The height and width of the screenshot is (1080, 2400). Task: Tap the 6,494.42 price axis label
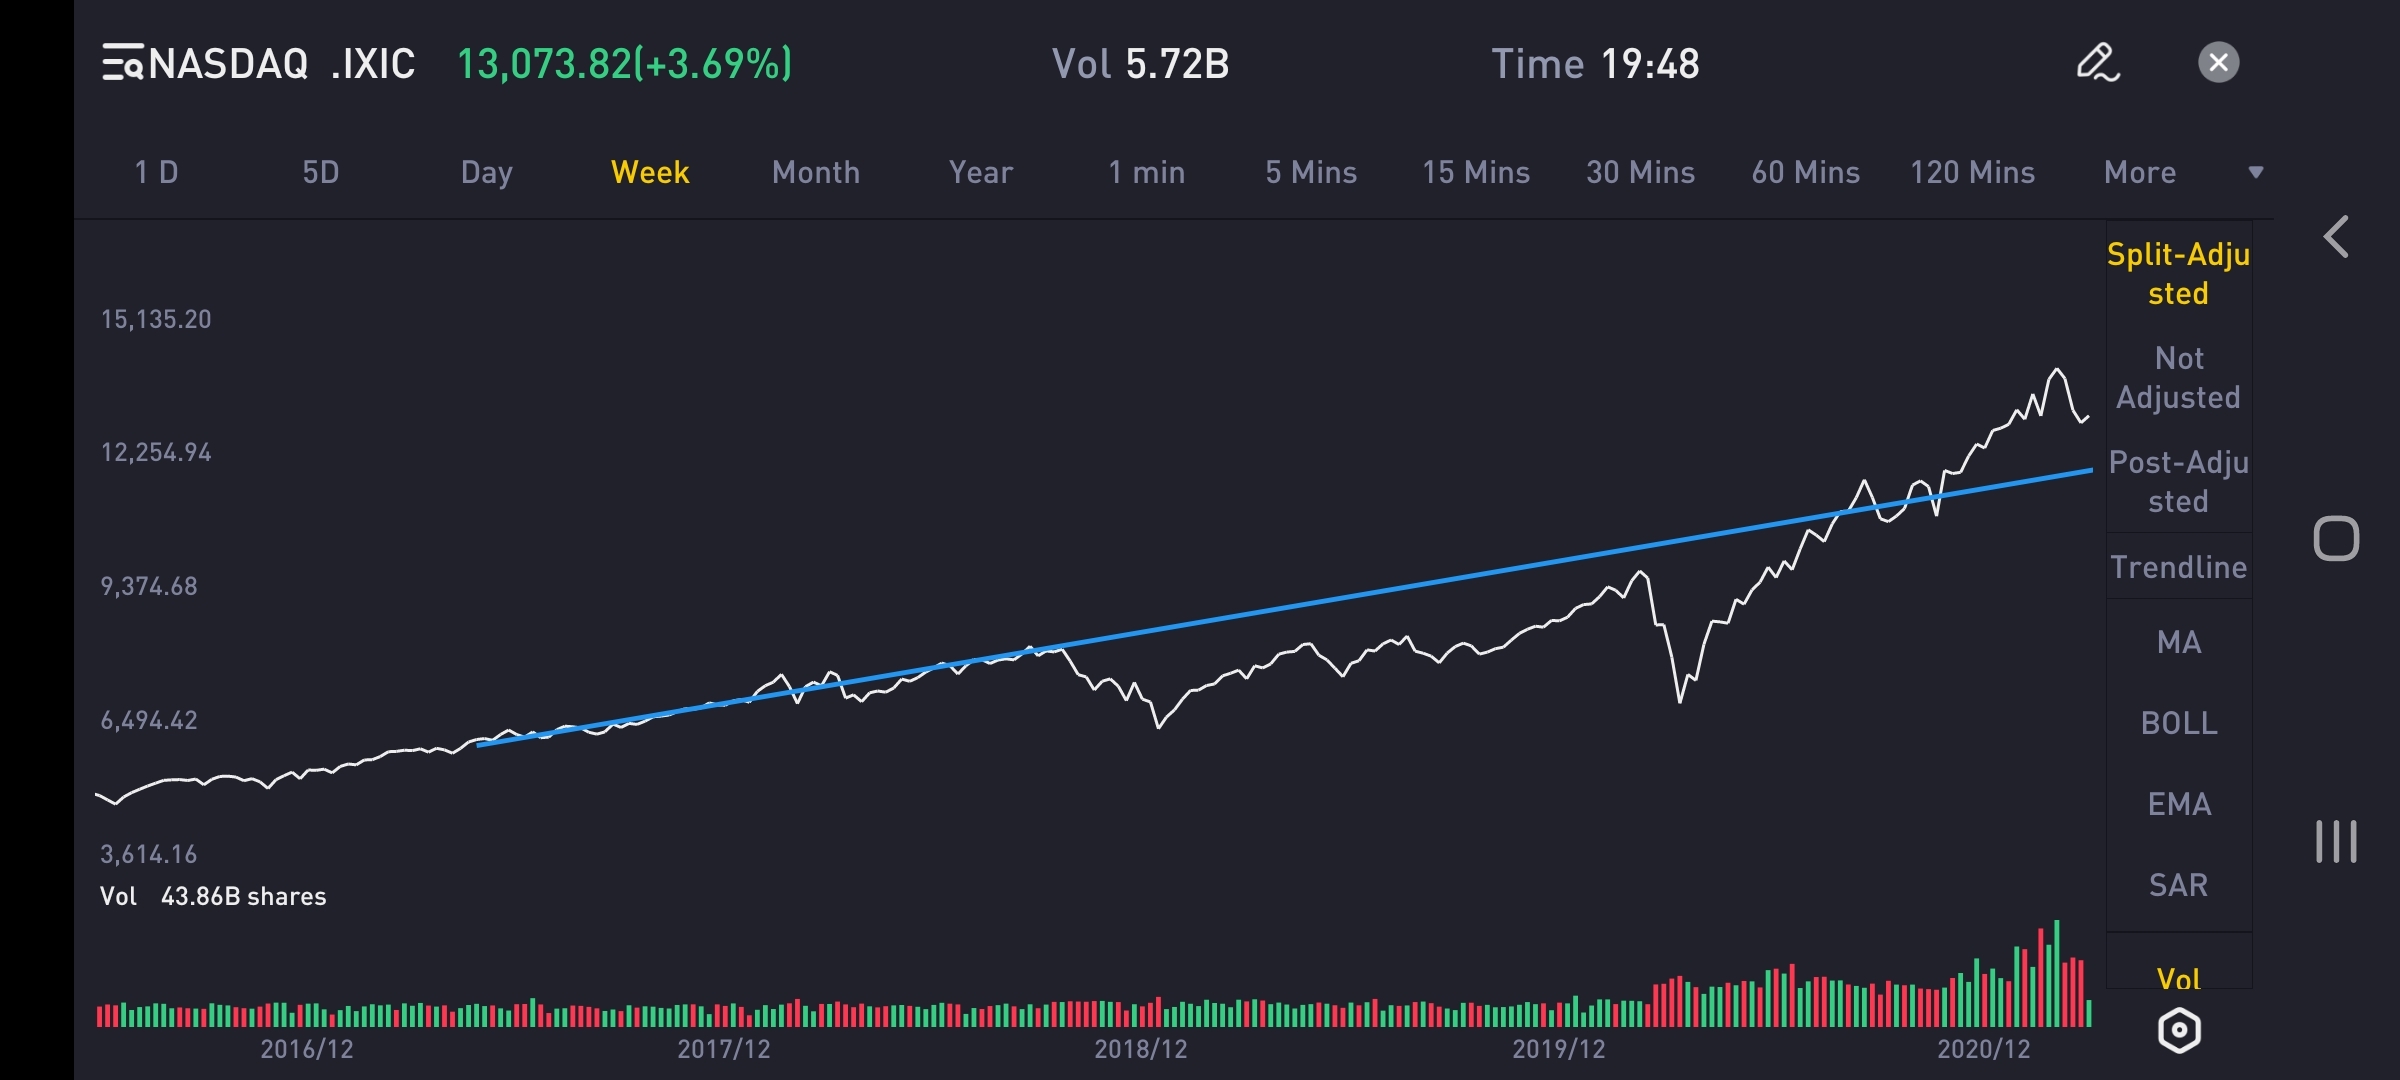tap(149, 720)
